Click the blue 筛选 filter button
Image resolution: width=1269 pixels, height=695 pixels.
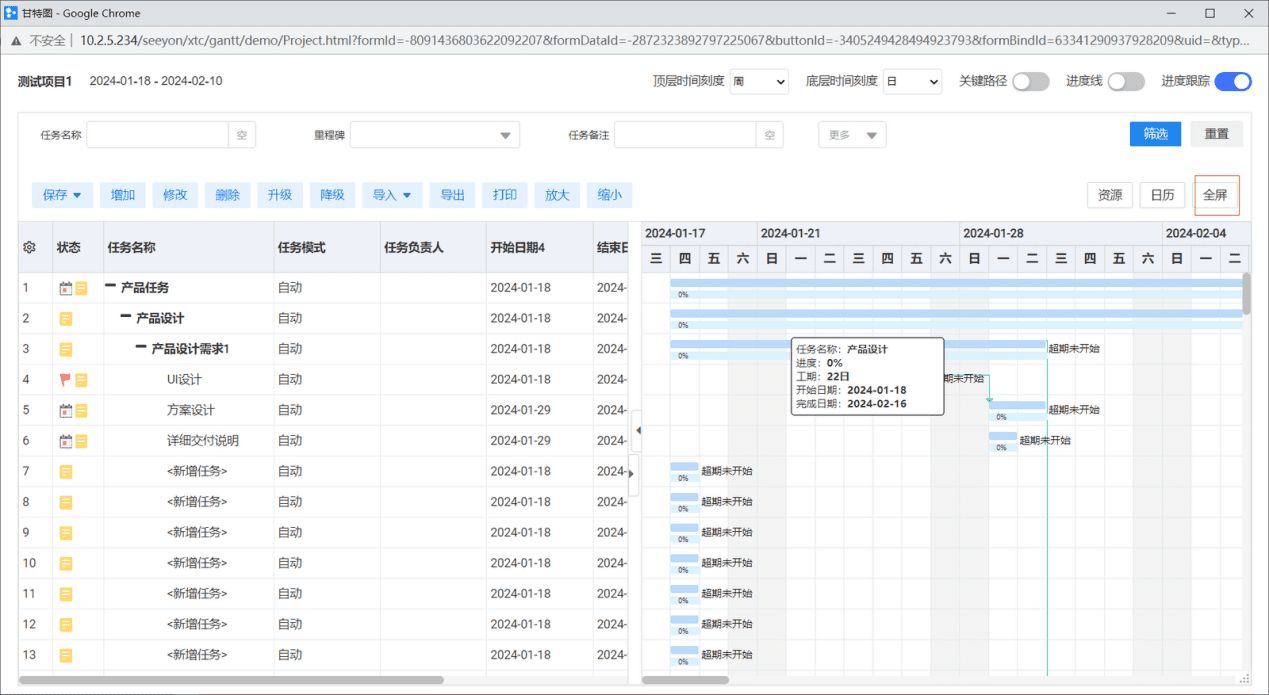(x=1156, y=134)
